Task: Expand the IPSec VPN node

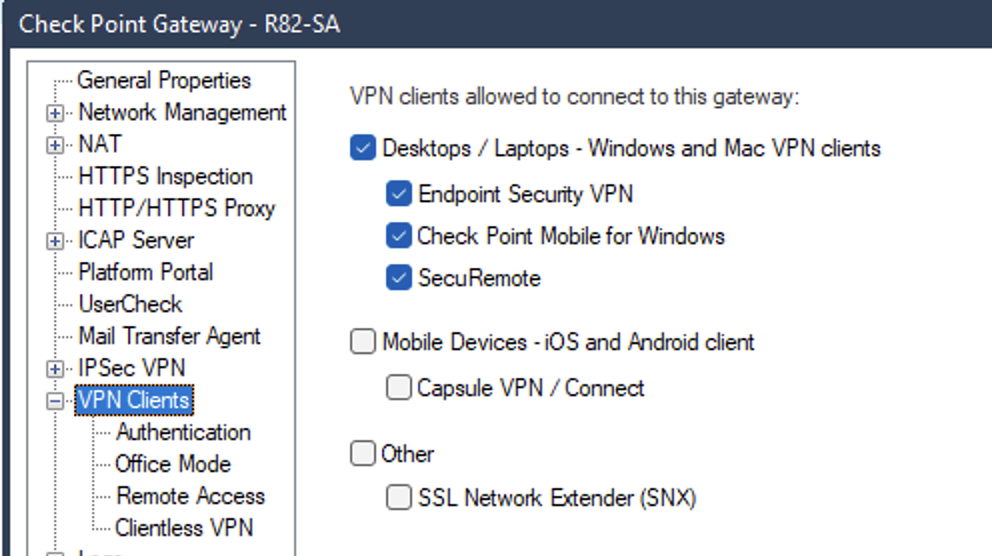Action: 55,369
